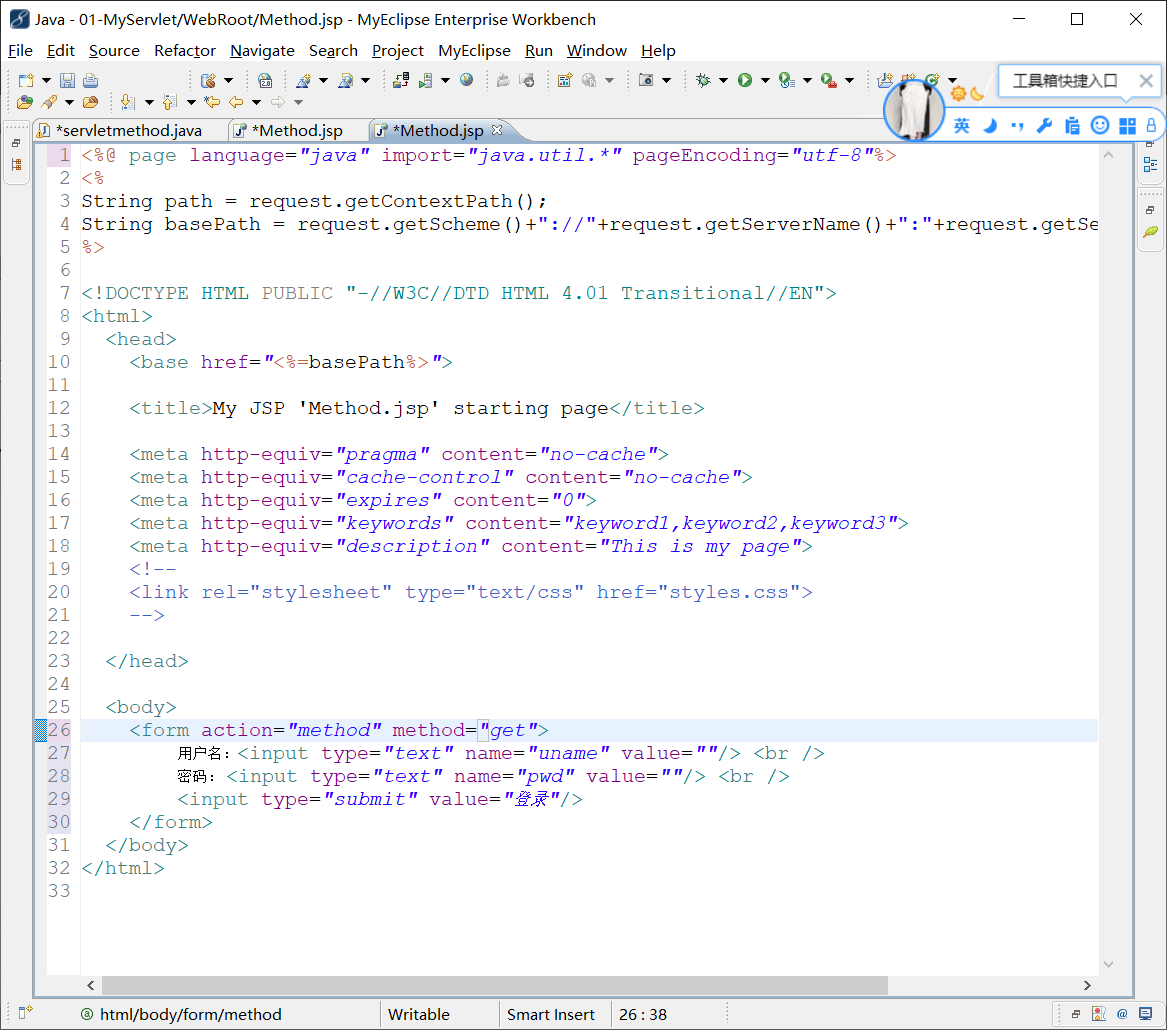Image resolution: width=1167 pixels, height=1030 pixels.
Task: Click the IME clipboard icon
Action: 1072,126
